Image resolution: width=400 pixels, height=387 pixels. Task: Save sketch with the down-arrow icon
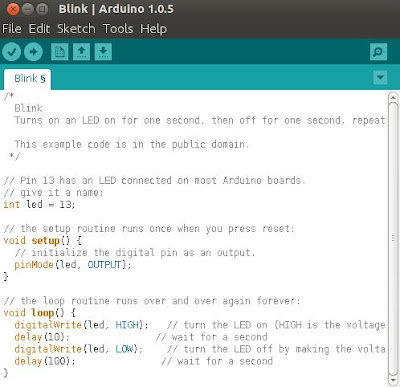point(103,52)
